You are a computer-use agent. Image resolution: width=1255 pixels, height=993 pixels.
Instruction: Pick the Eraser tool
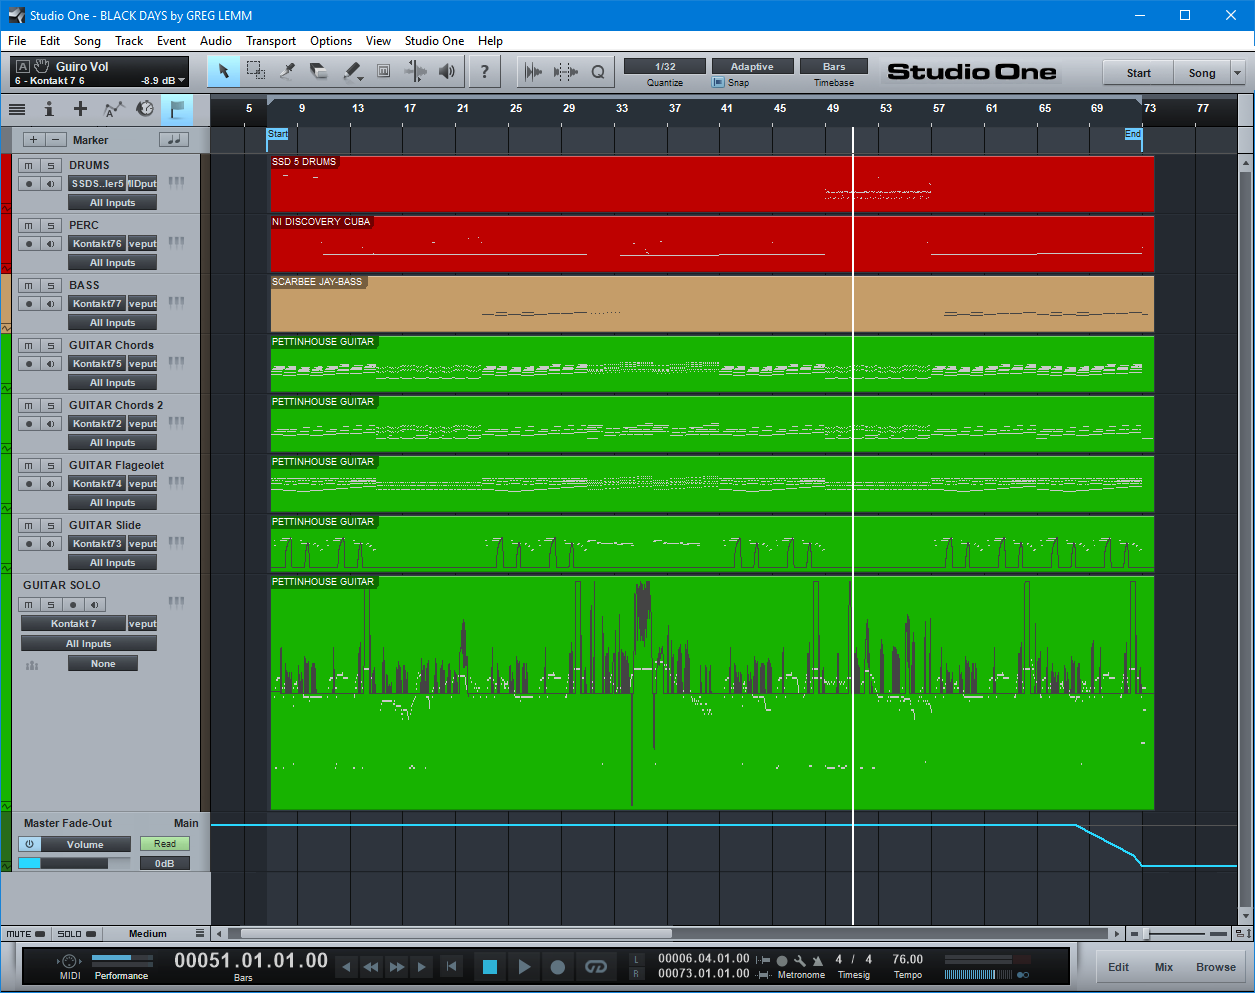pos(319,71)
